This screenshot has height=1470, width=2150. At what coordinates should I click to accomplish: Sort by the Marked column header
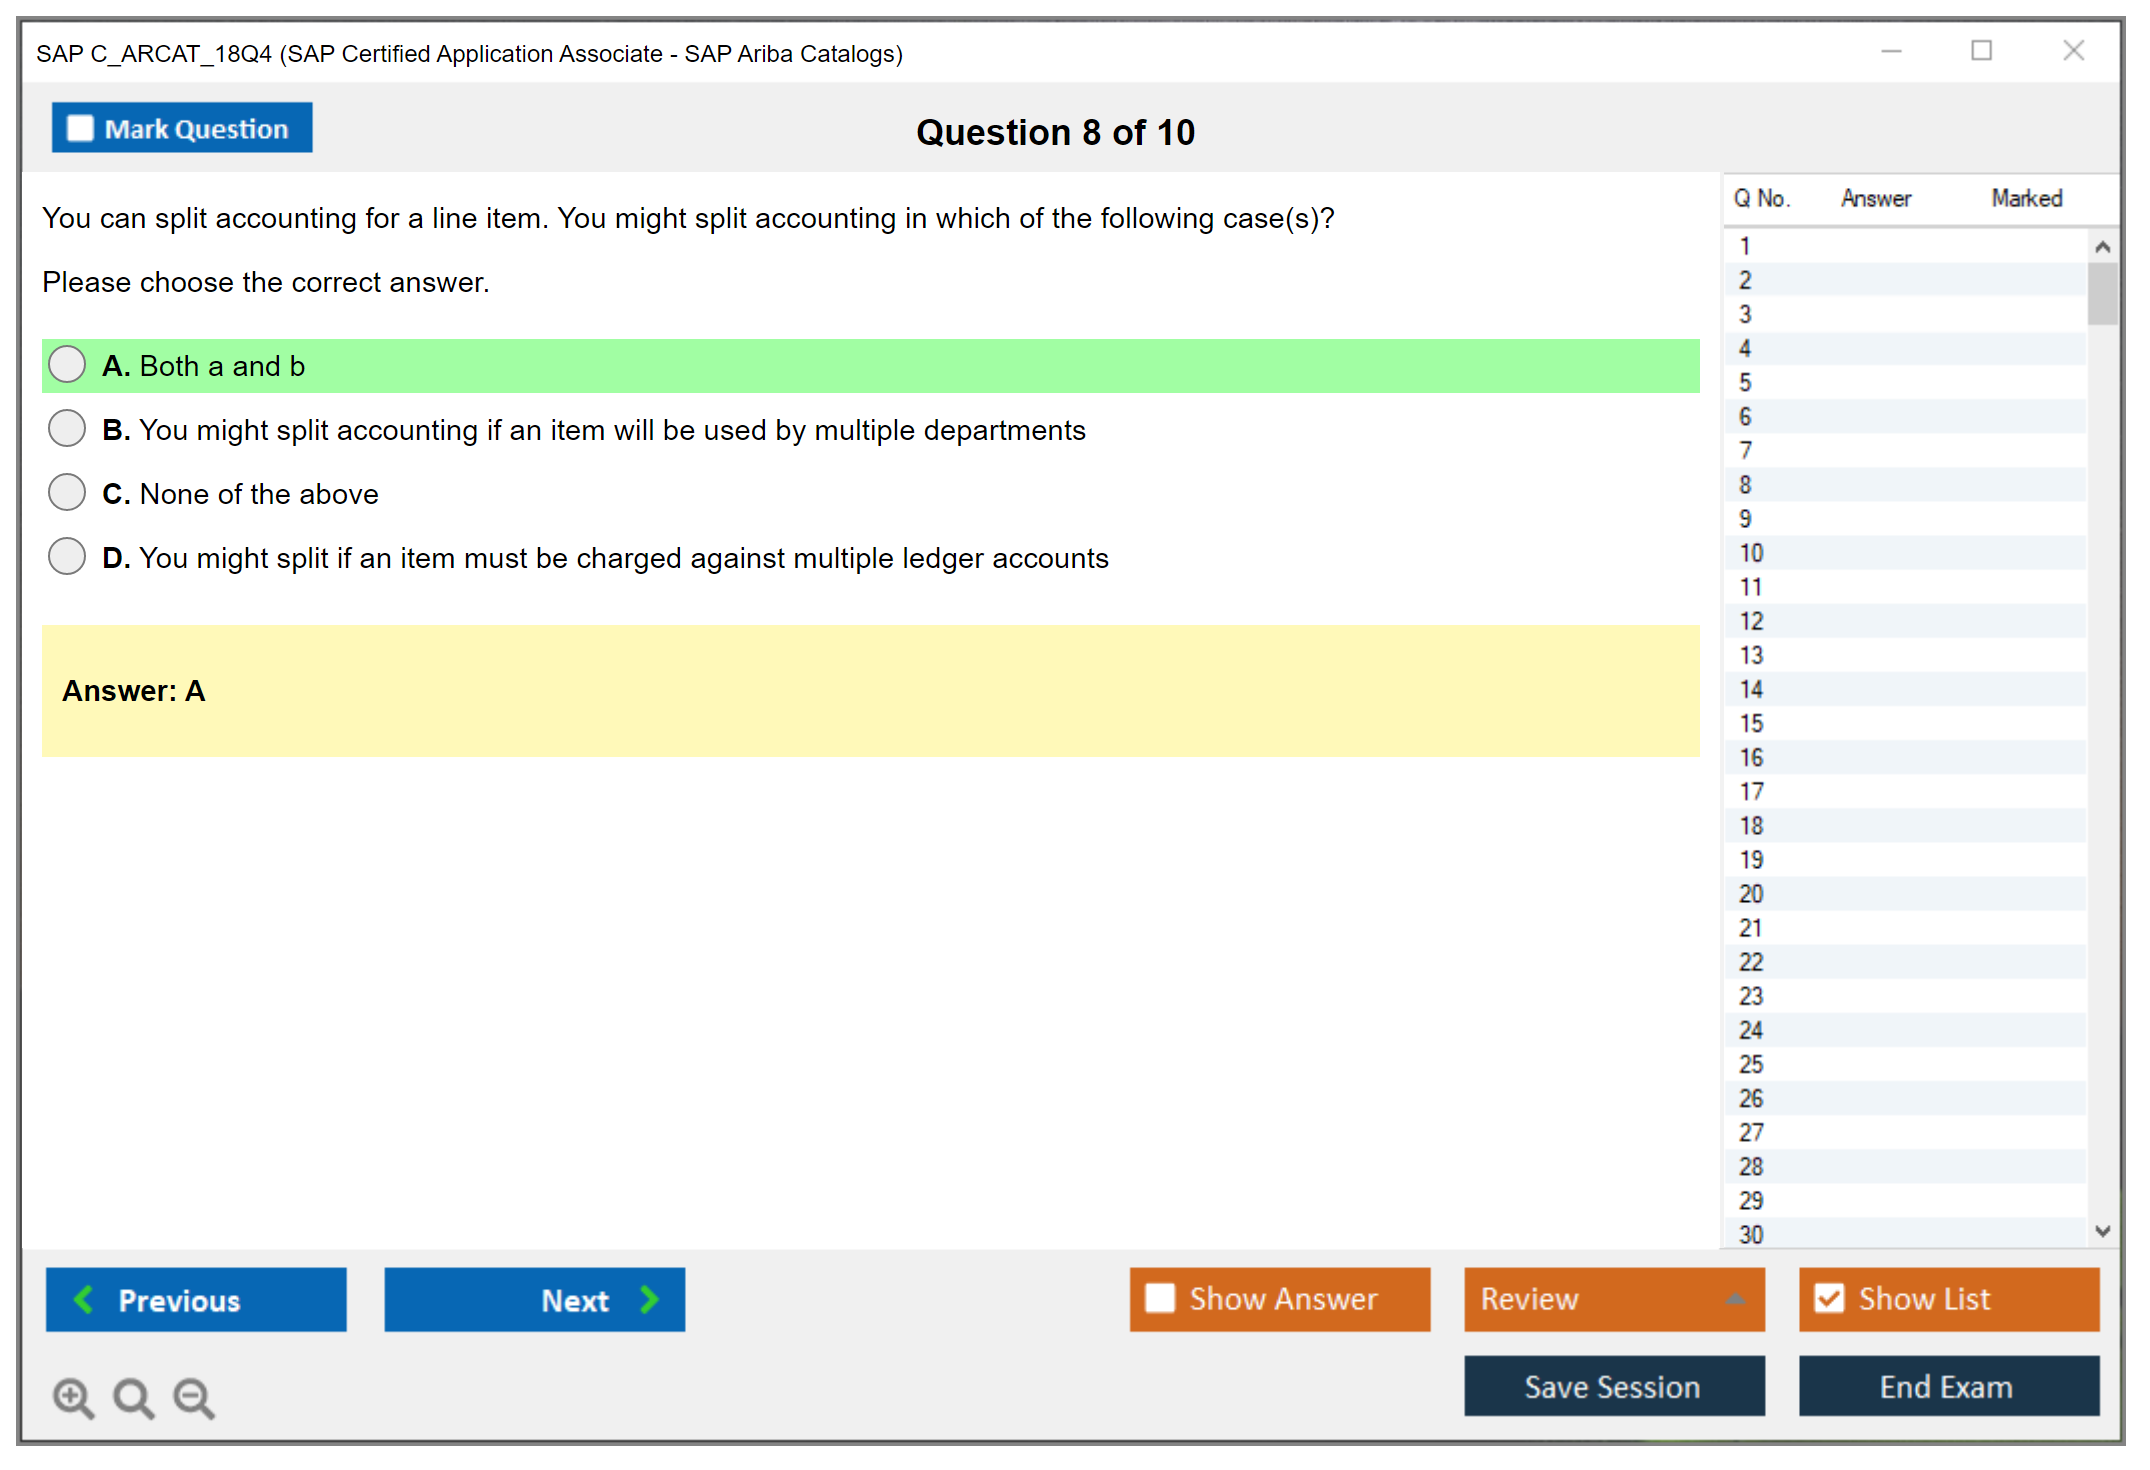[2026, 198]
